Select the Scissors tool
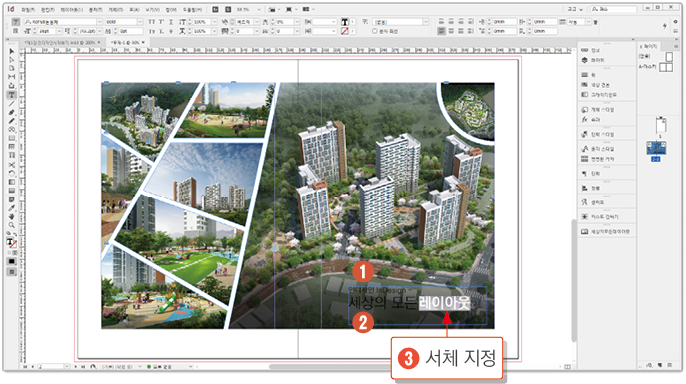 click(12, 164)
